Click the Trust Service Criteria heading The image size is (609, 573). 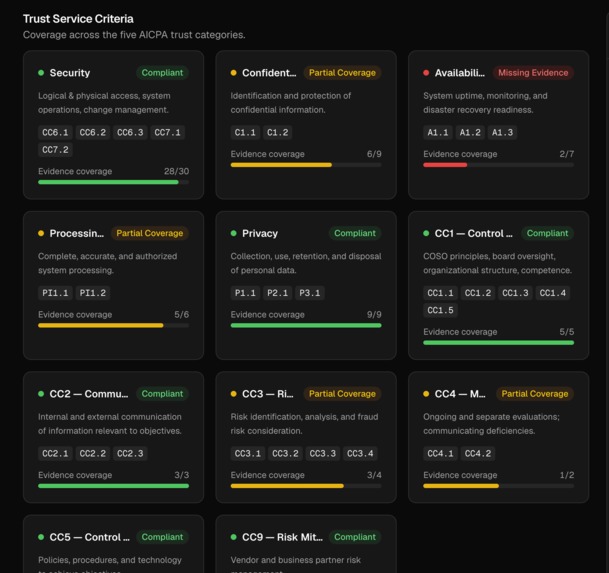(x=78, y=19)
